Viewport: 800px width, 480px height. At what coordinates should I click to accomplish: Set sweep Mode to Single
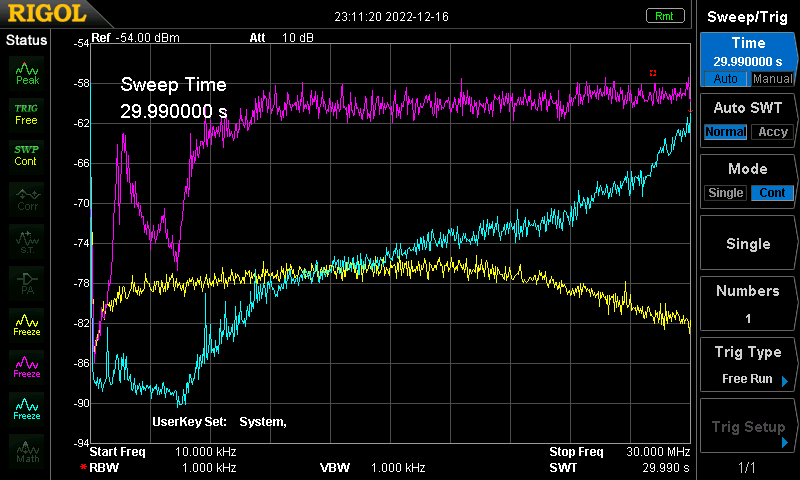pos(726,193)
